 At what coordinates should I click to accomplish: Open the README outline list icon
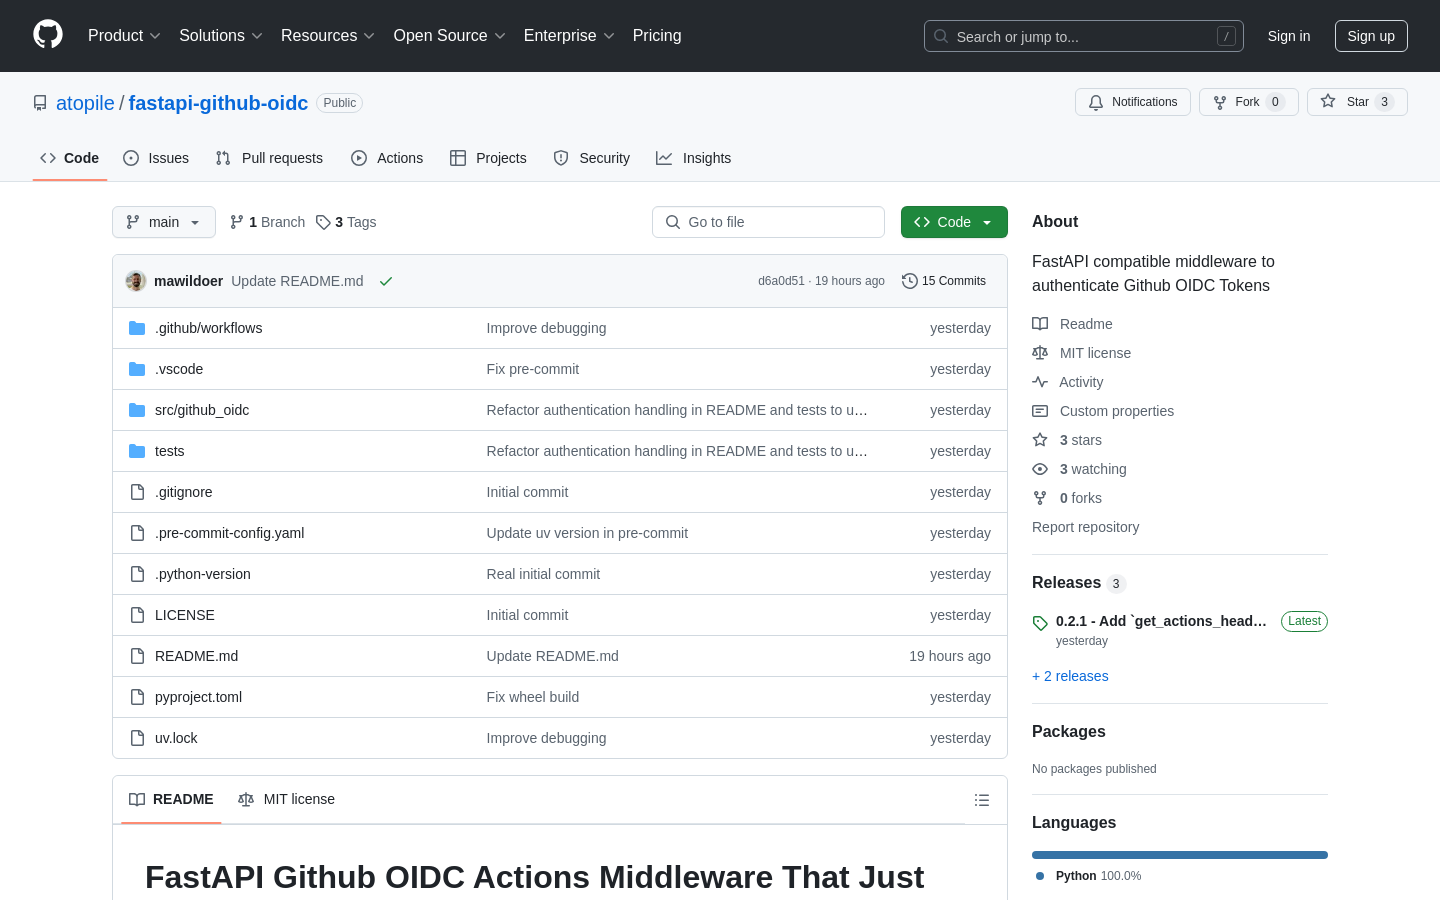tap(982, 800)
